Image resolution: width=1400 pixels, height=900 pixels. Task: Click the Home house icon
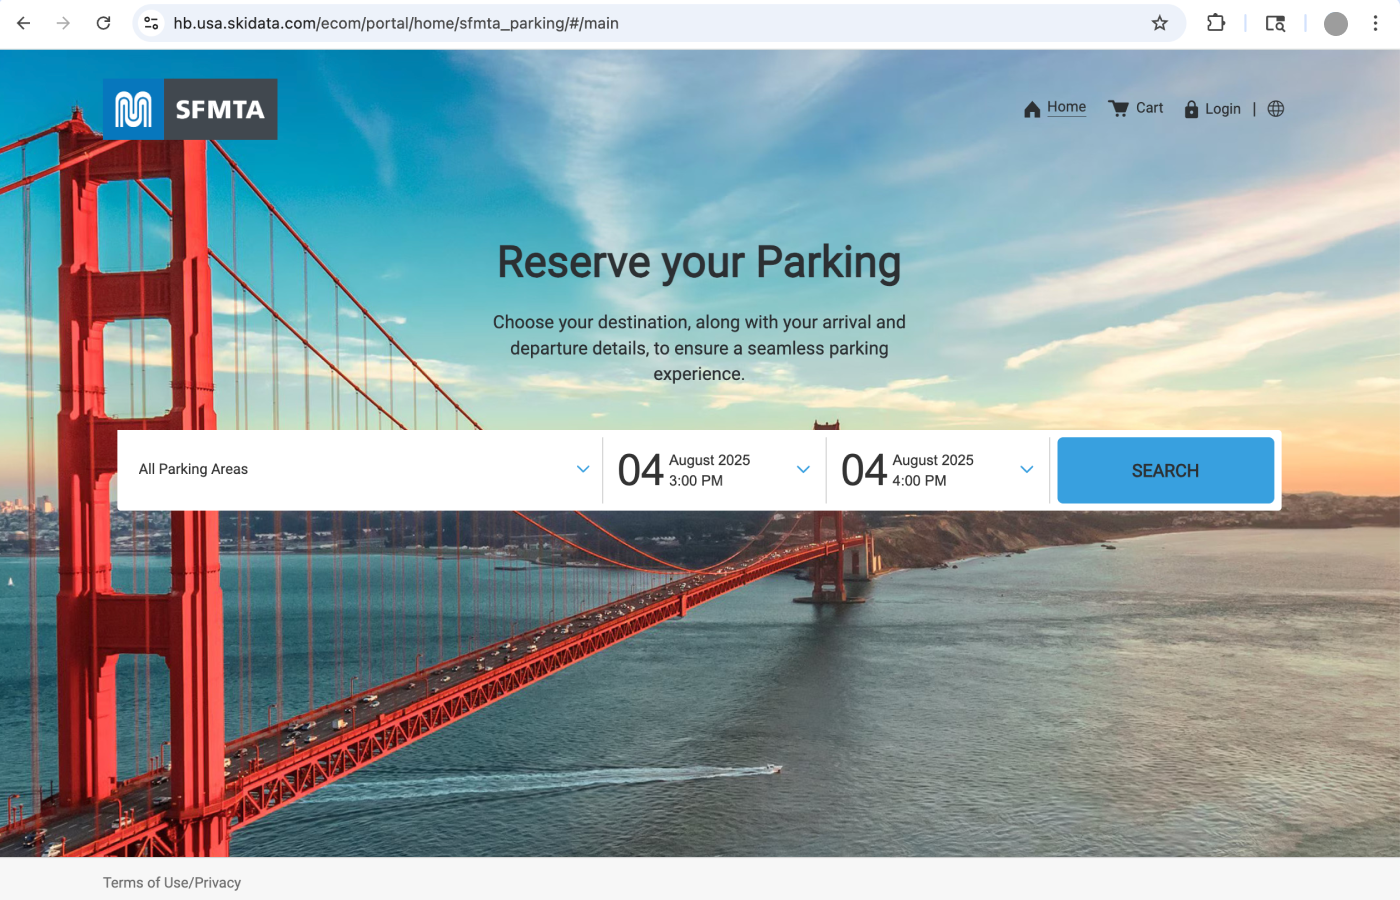[x=1032, y=109]
